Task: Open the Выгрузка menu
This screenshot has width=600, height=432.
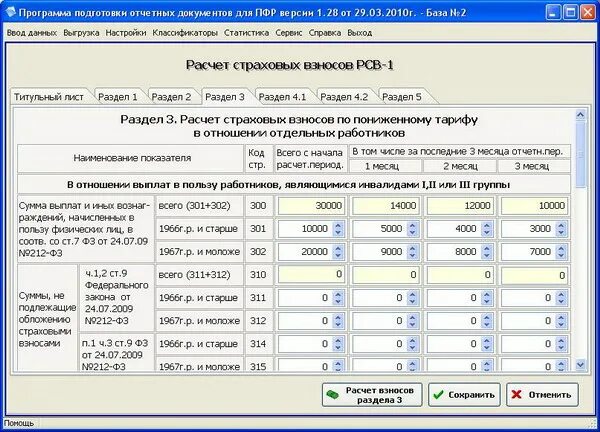Action: point(81,33)
